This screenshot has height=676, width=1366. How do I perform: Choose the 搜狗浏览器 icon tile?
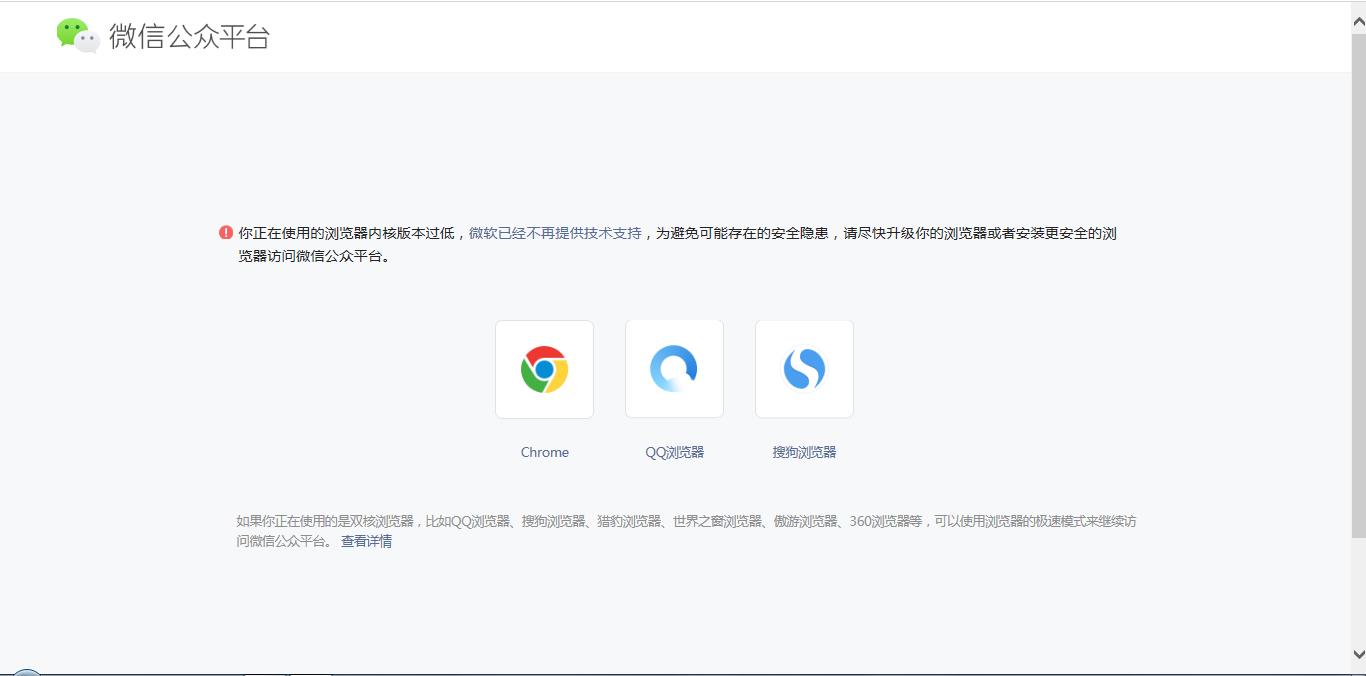(804, 369)
